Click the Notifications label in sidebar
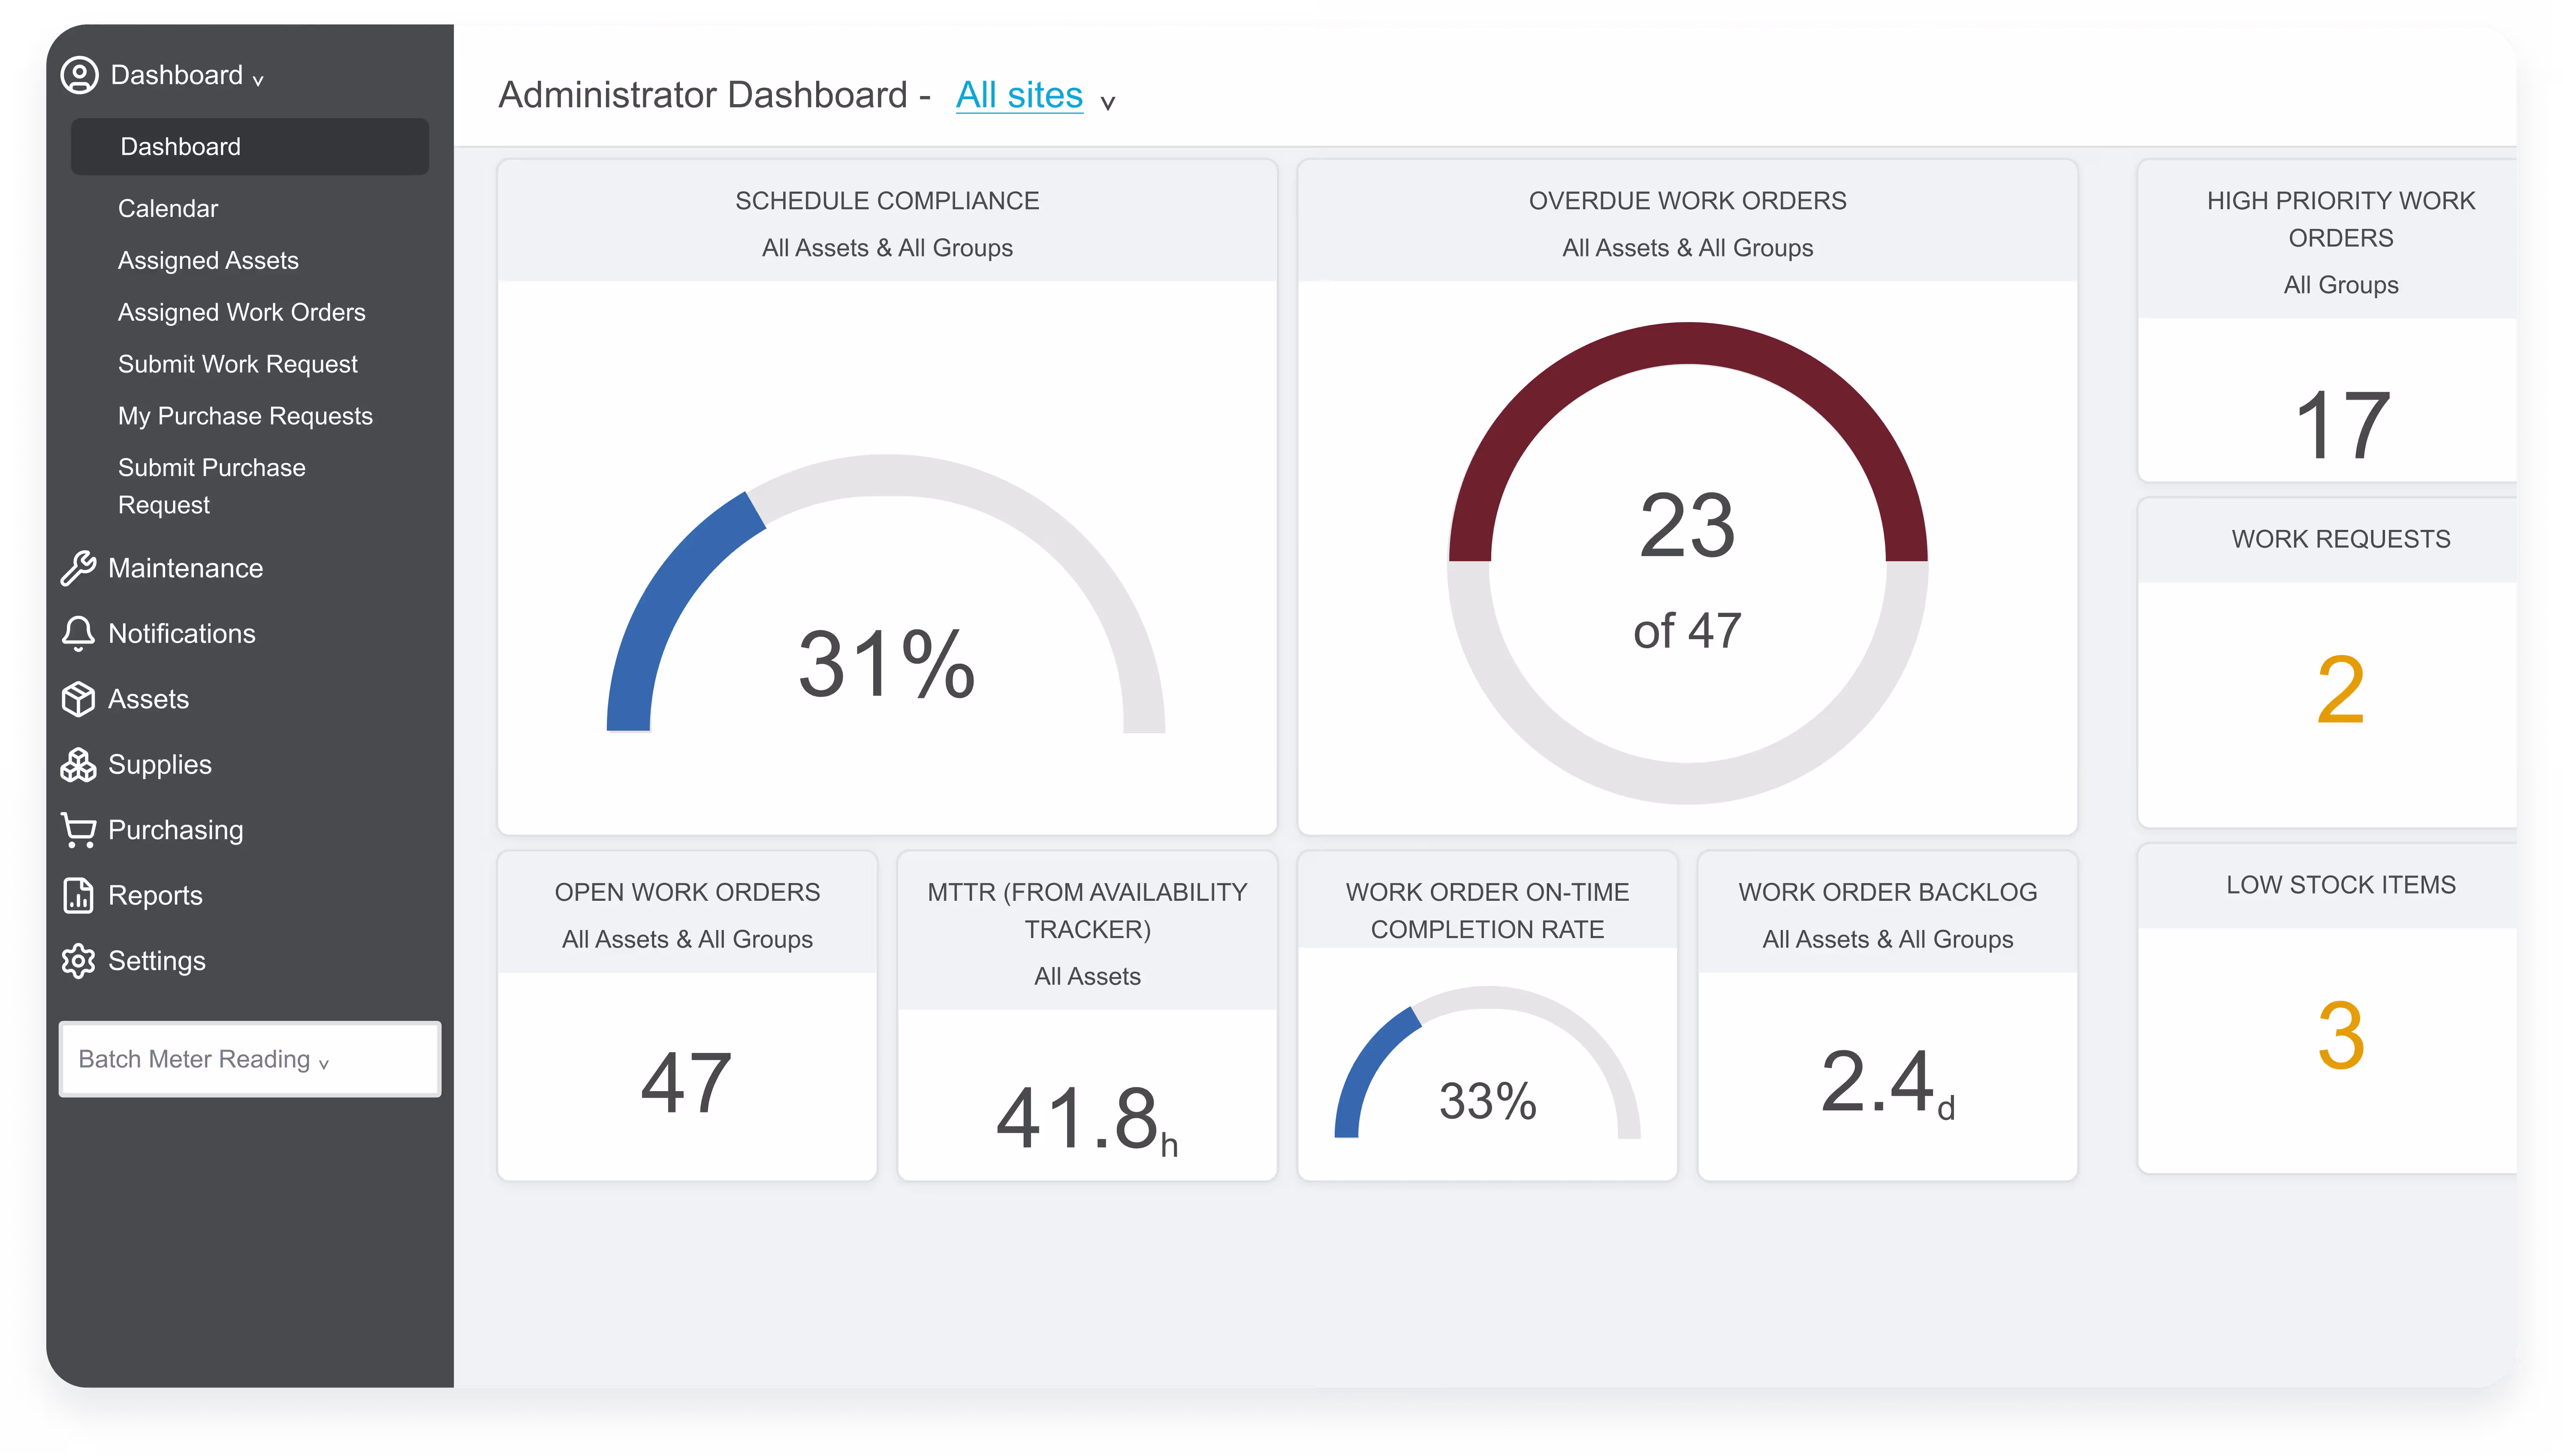The height and width of the screenshot is (1456, 2563). [x=182, y=634]
